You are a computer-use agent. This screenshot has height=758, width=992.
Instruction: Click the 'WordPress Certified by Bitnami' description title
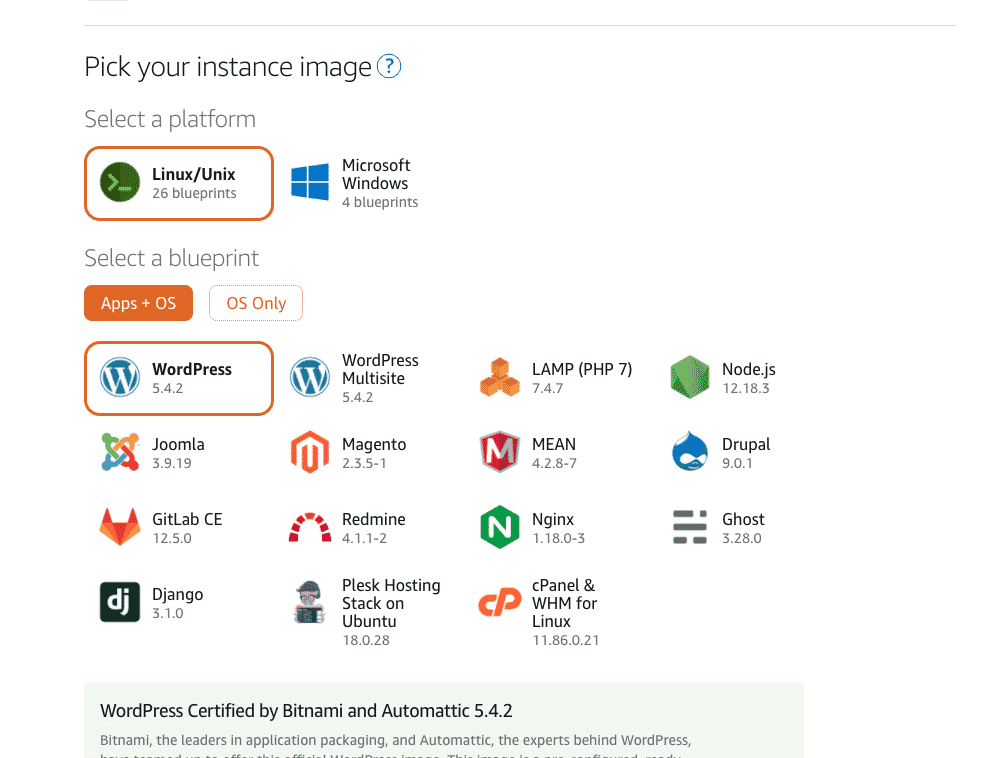(x=306, y=711)
